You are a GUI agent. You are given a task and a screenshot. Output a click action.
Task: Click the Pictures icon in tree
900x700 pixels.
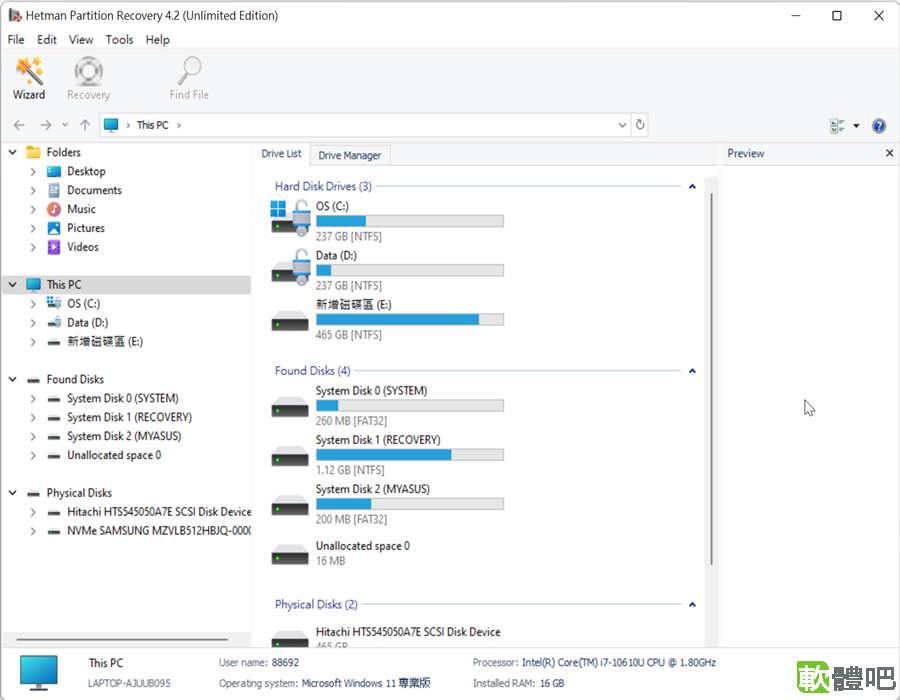pos(54,228)
